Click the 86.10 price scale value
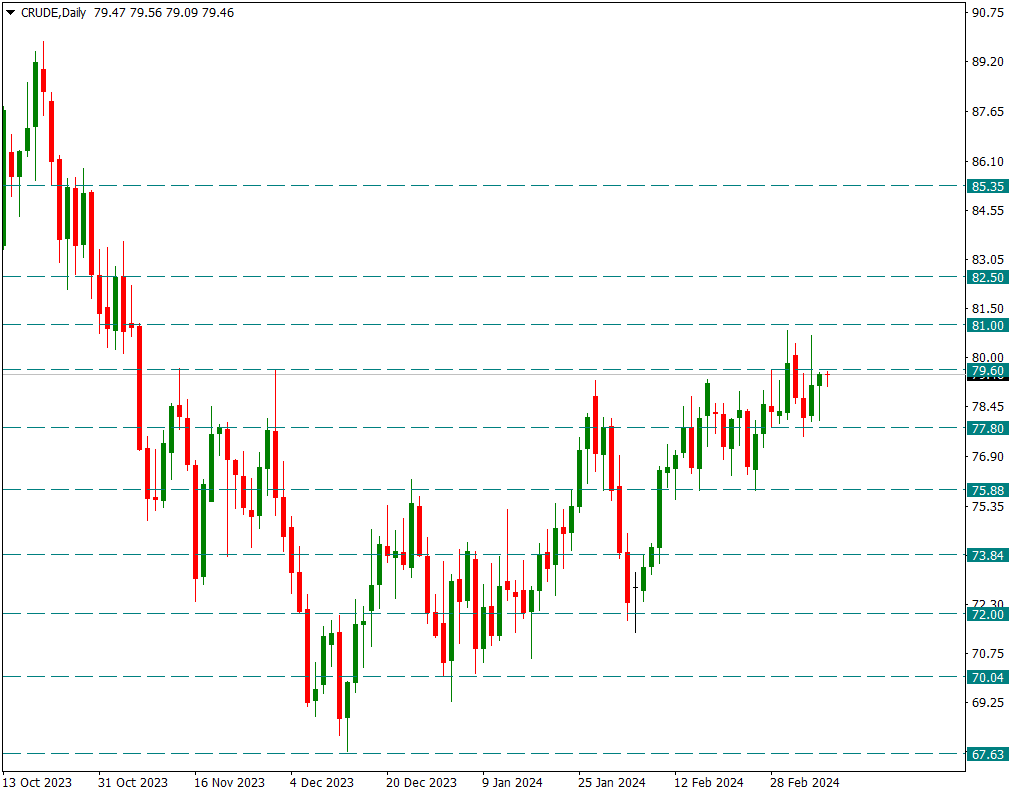Screen dimensions: 1015x795 (x=988, y=161)
